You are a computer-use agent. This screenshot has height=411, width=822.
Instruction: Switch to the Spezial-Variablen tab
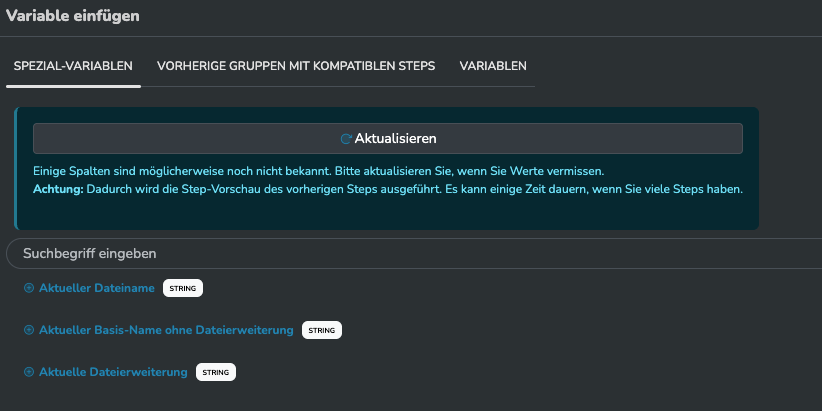click(x=73, y=66)
